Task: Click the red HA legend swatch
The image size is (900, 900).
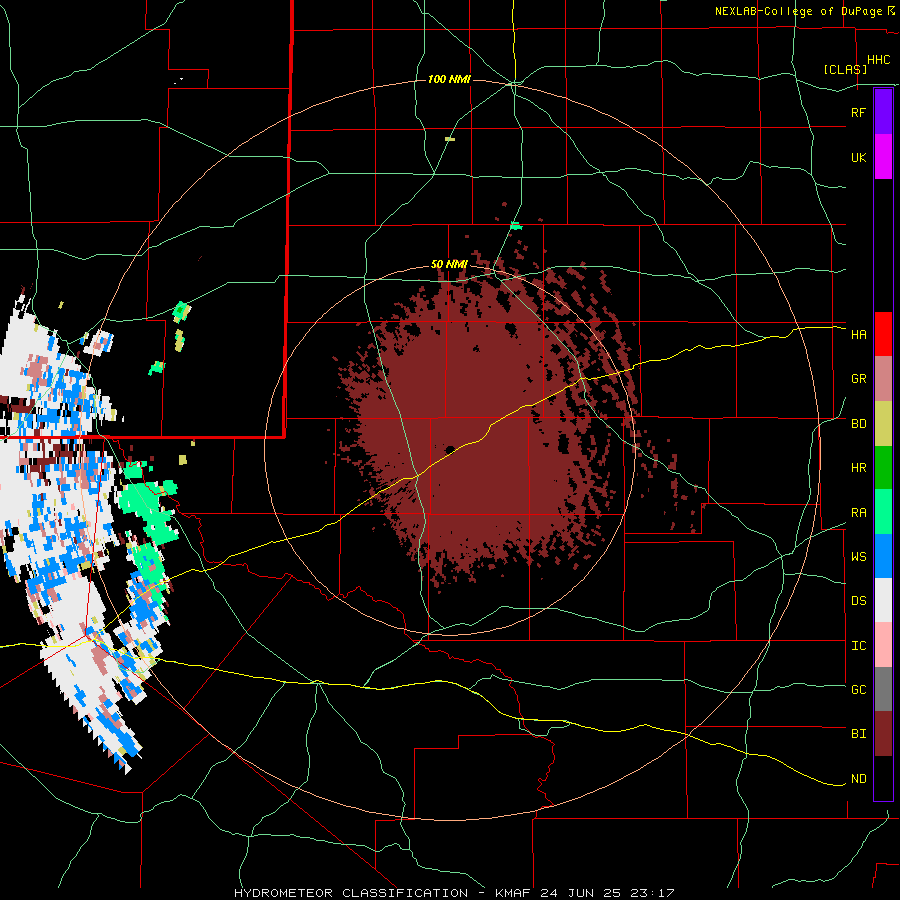Action: click(x=883, y=334)
